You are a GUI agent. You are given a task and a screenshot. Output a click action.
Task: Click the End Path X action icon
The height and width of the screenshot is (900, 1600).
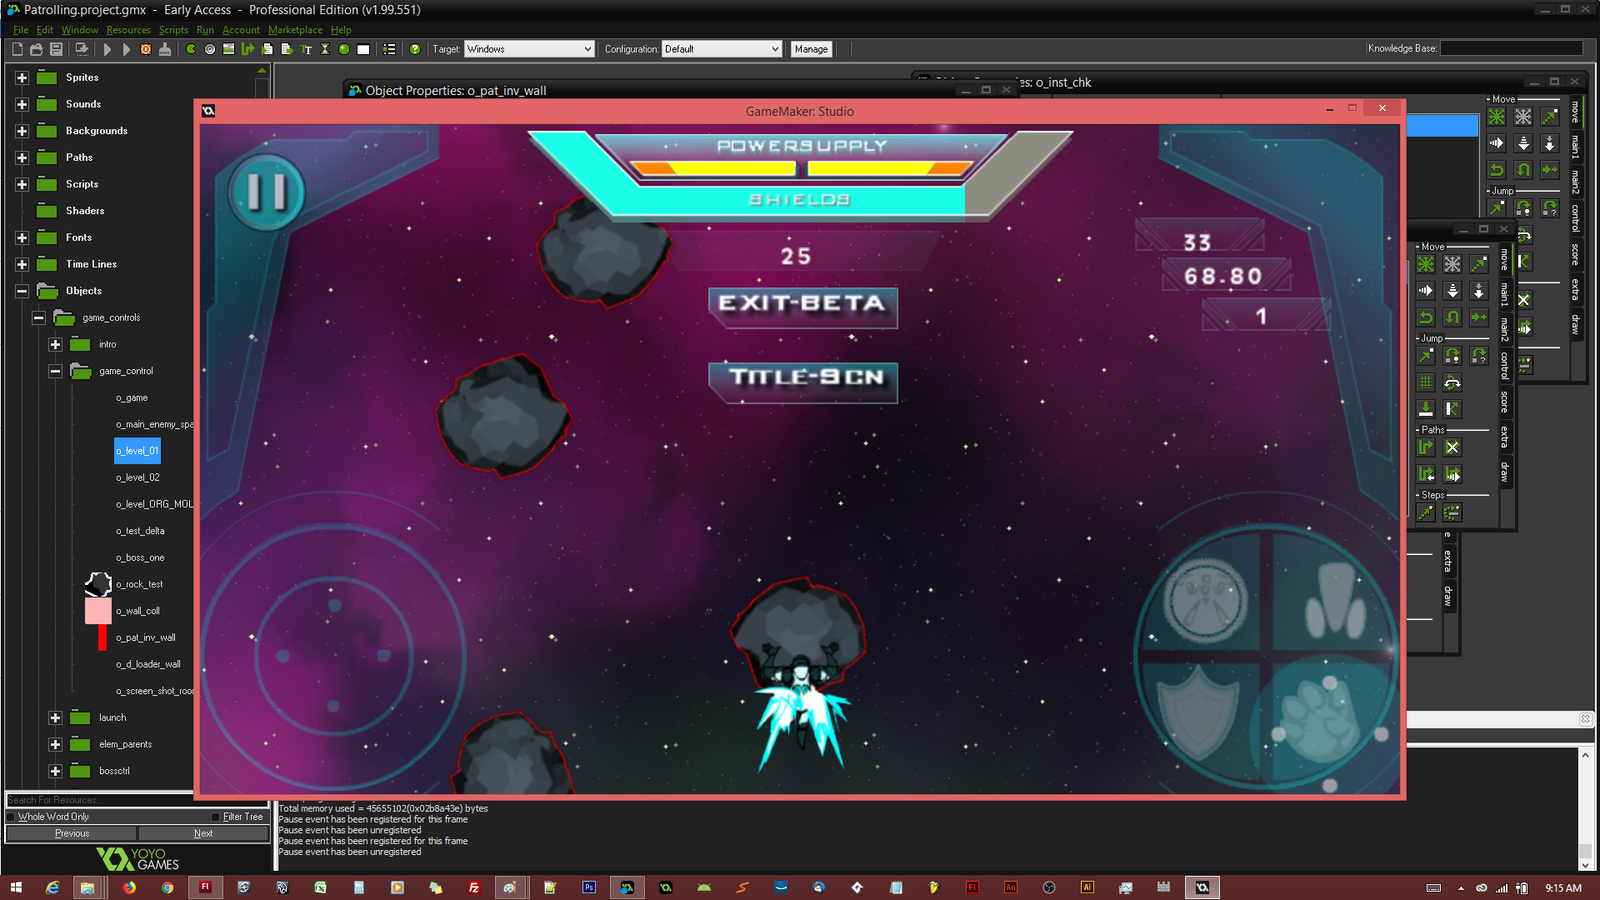[1452, 447]
